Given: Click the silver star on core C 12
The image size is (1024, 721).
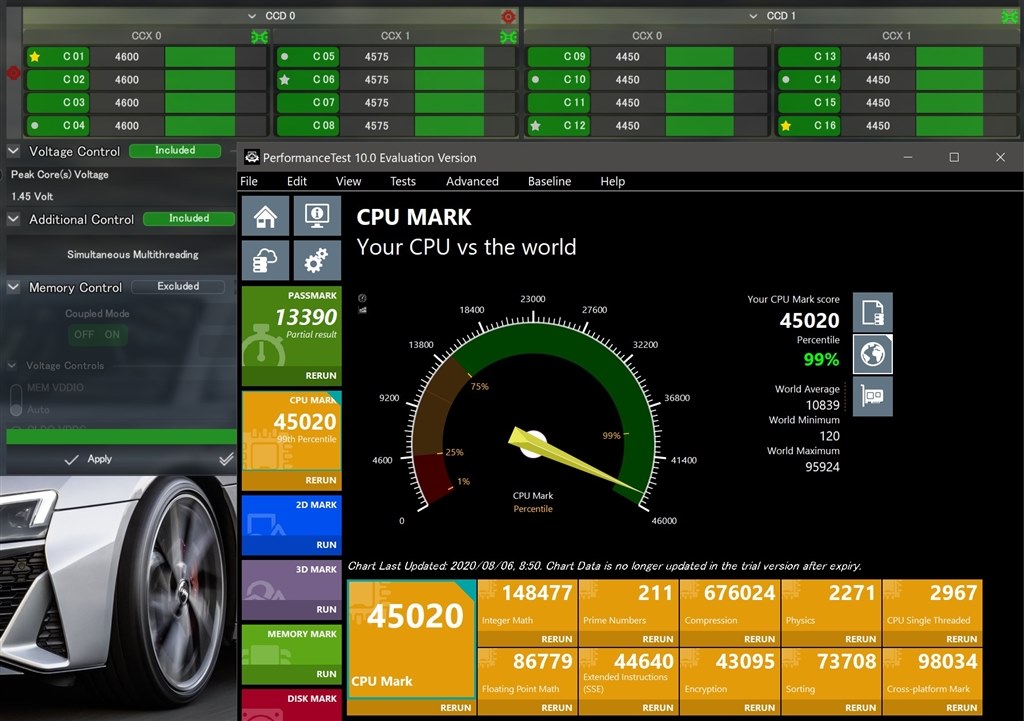Looking at the screenshot, I should coord(535,125).
